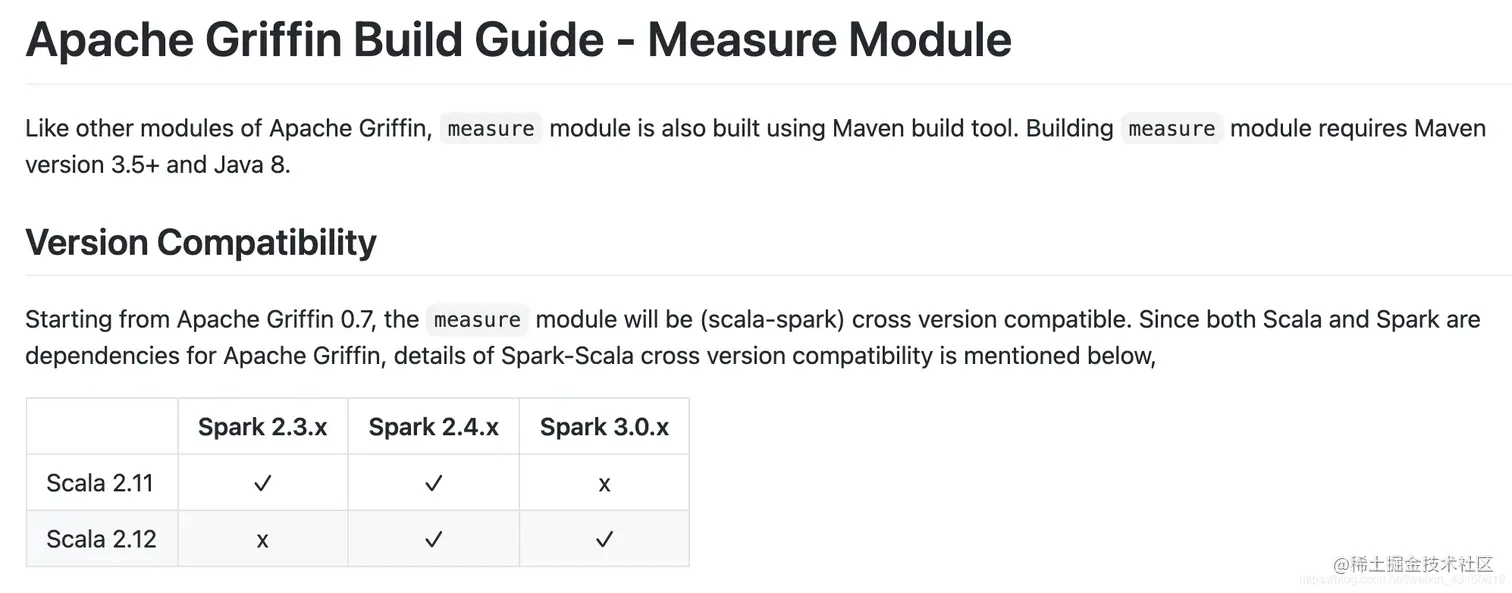Click the Version Compatibility heading
Viewport: 1512px width, 593px height.
coord(201,242)
